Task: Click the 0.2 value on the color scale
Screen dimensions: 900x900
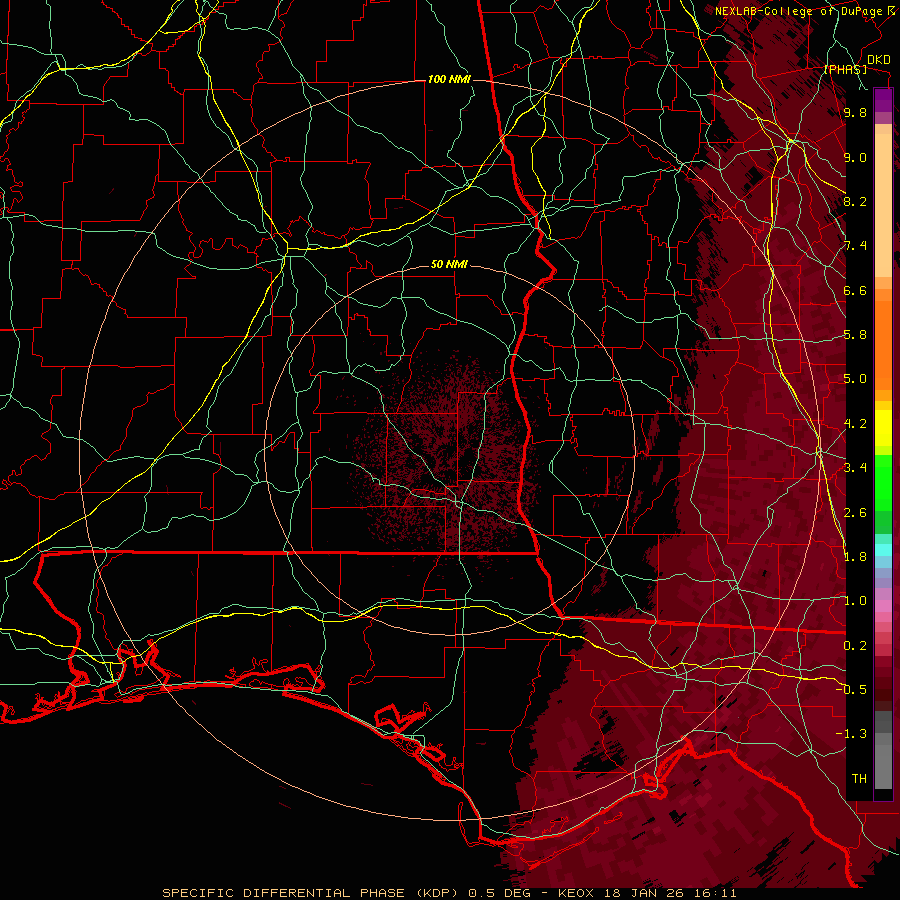Action: pyautogui.click(x=855, y=646)
